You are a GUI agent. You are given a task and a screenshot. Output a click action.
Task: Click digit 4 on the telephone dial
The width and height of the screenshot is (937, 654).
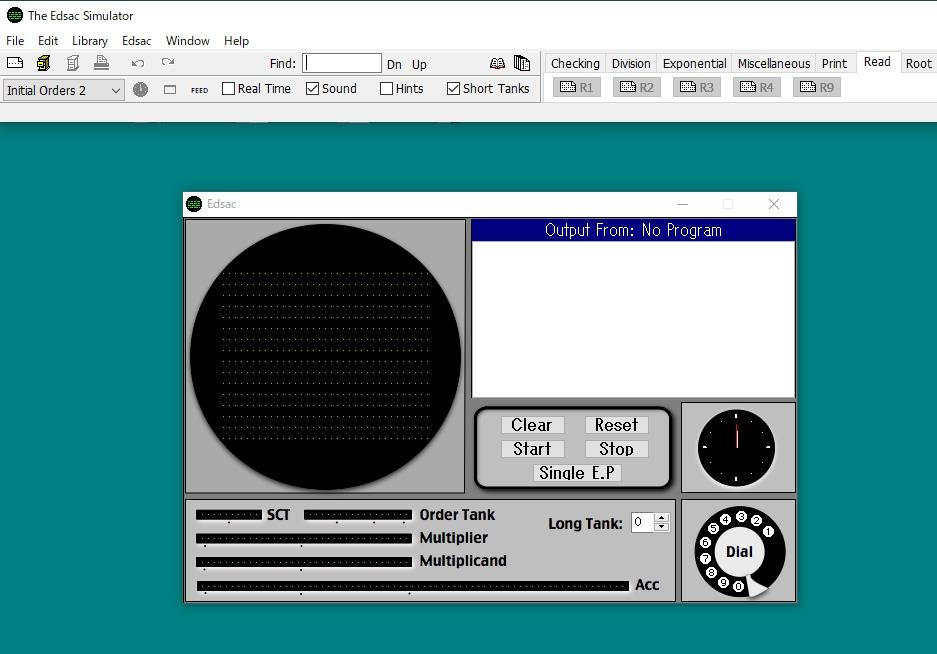(725, 519)
